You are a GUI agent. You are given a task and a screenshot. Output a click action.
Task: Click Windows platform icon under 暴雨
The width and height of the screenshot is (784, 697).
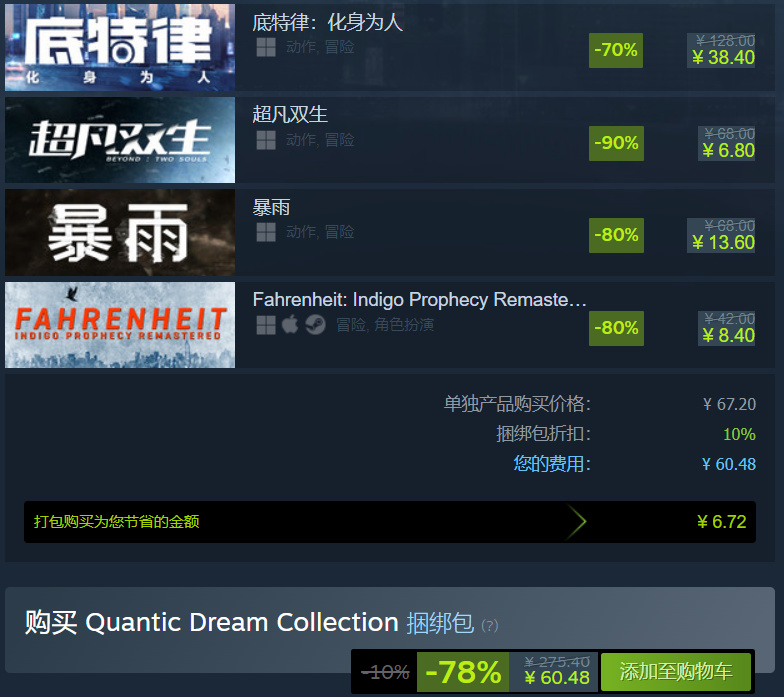pos(266,232)
